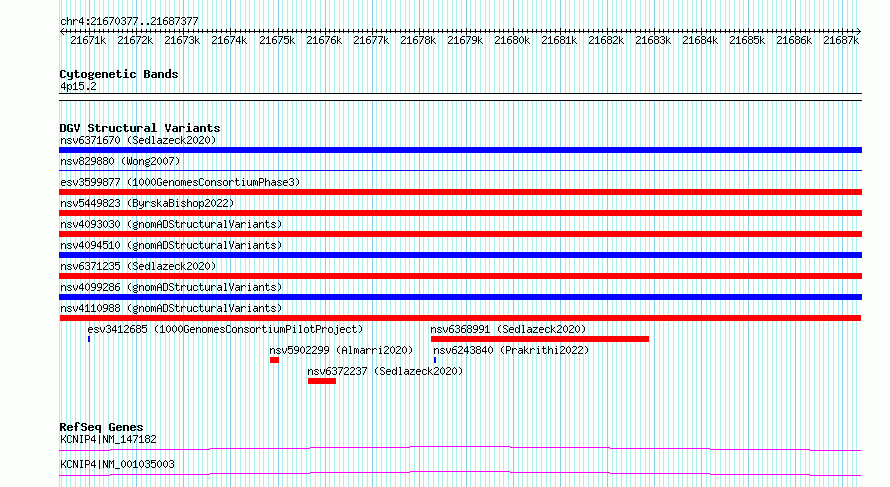
Task: Click the 21671k ruler label
Action: point(88,40)
